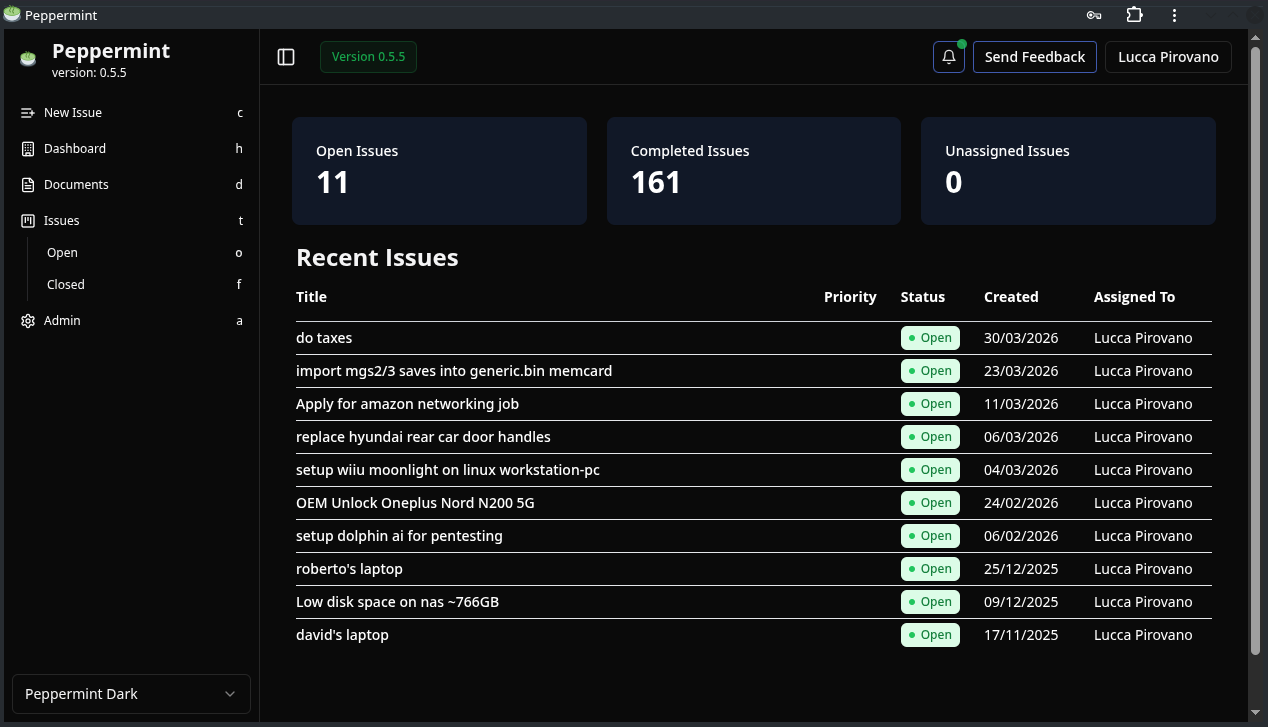Click the New Issue sidebar icon
Viewport: 1268px width, 727px height.
pos(28,113)
